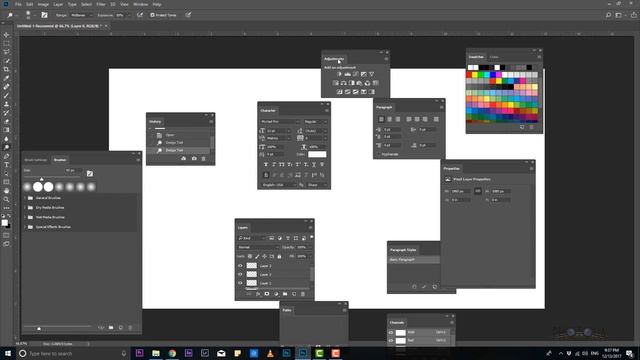This screenshot has height=360, width=640.
Task: Select the Move tool
Action: click(x=7, y=35)
